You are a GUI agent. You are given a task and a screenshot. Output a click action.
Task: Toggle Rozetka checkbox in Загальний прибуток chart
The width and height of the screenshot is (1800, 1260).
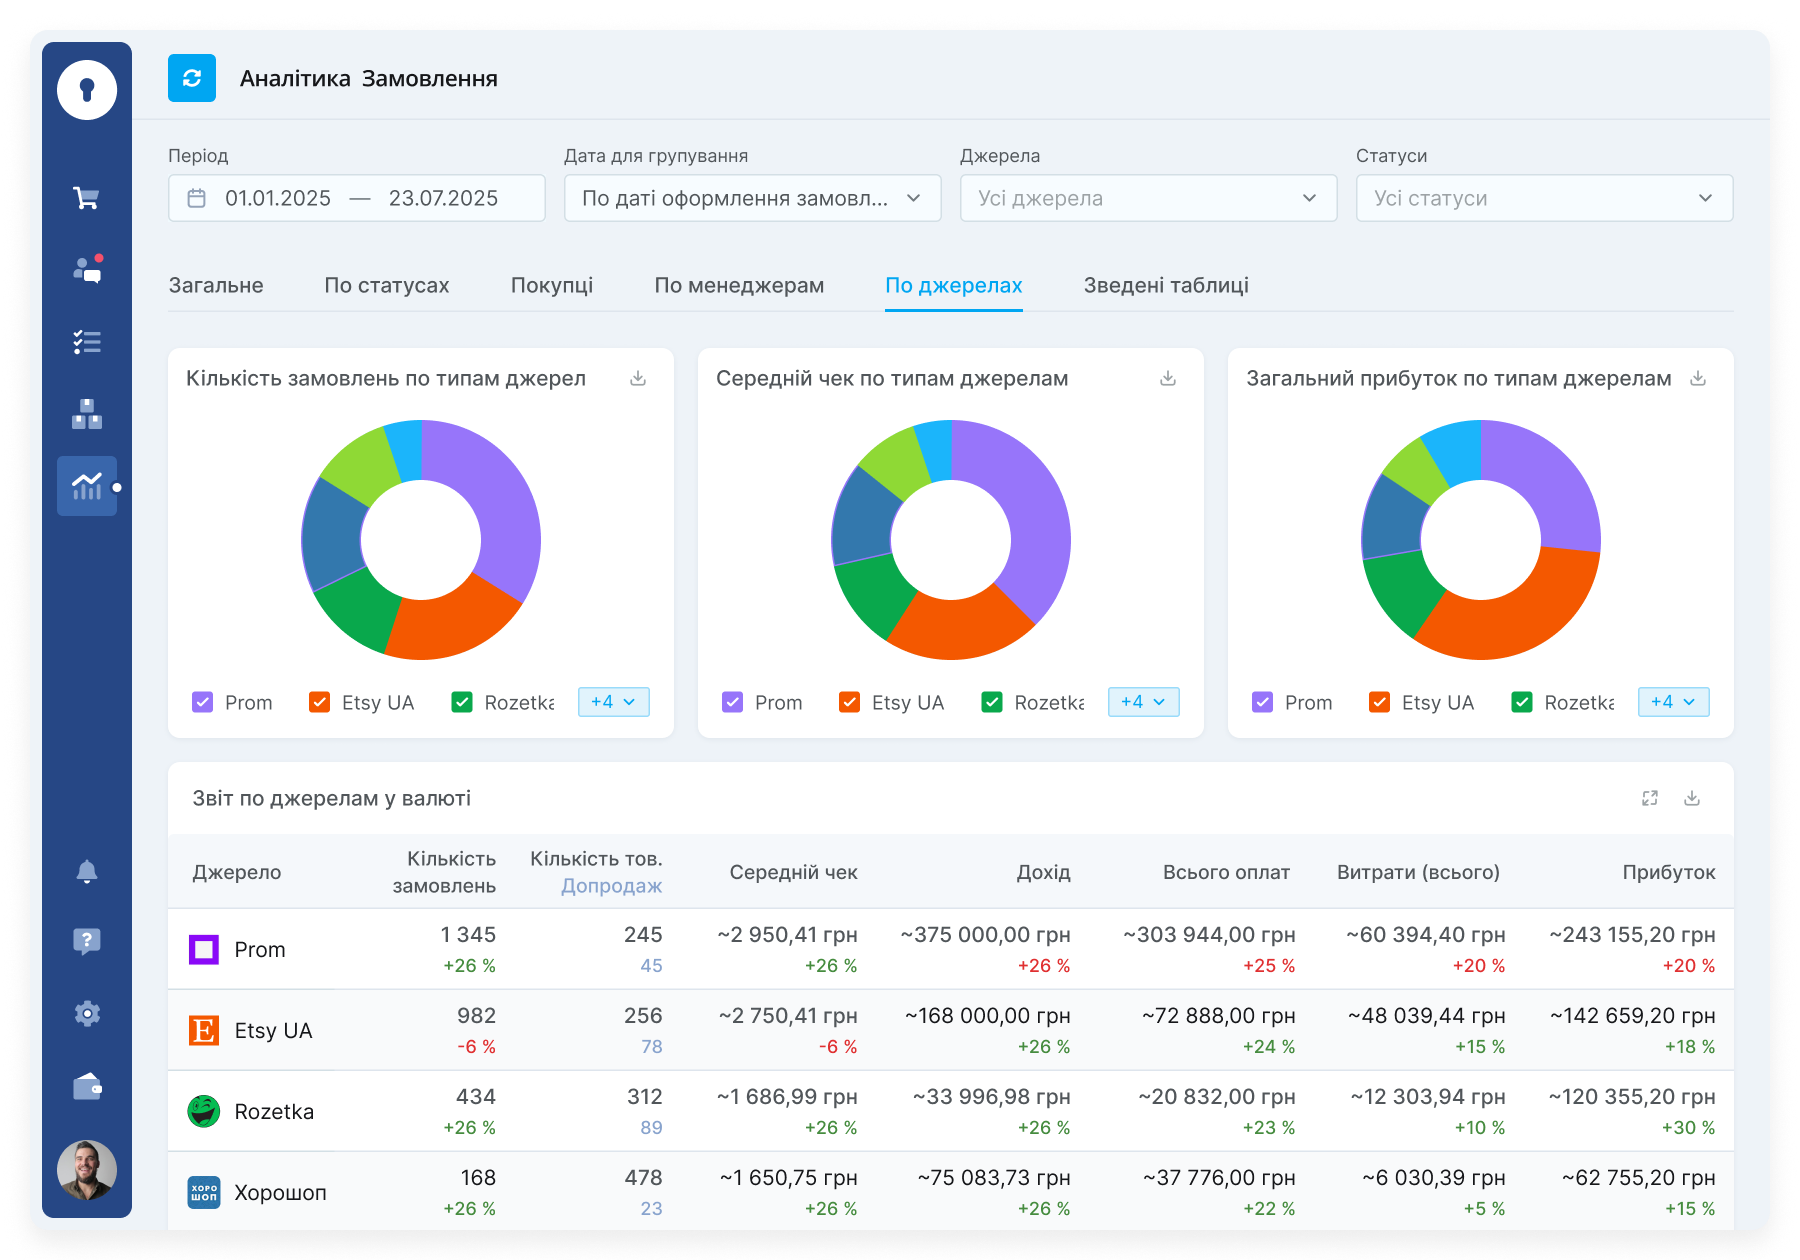coord(1522,702)
